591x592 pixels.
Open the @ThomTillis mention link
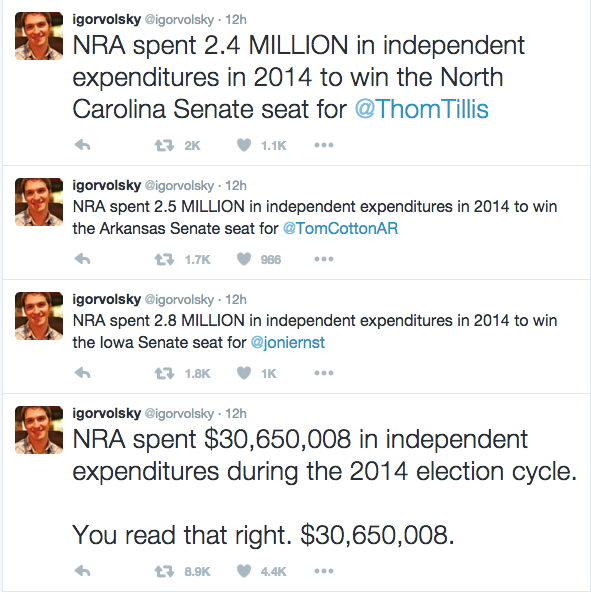tap(421, 109)
